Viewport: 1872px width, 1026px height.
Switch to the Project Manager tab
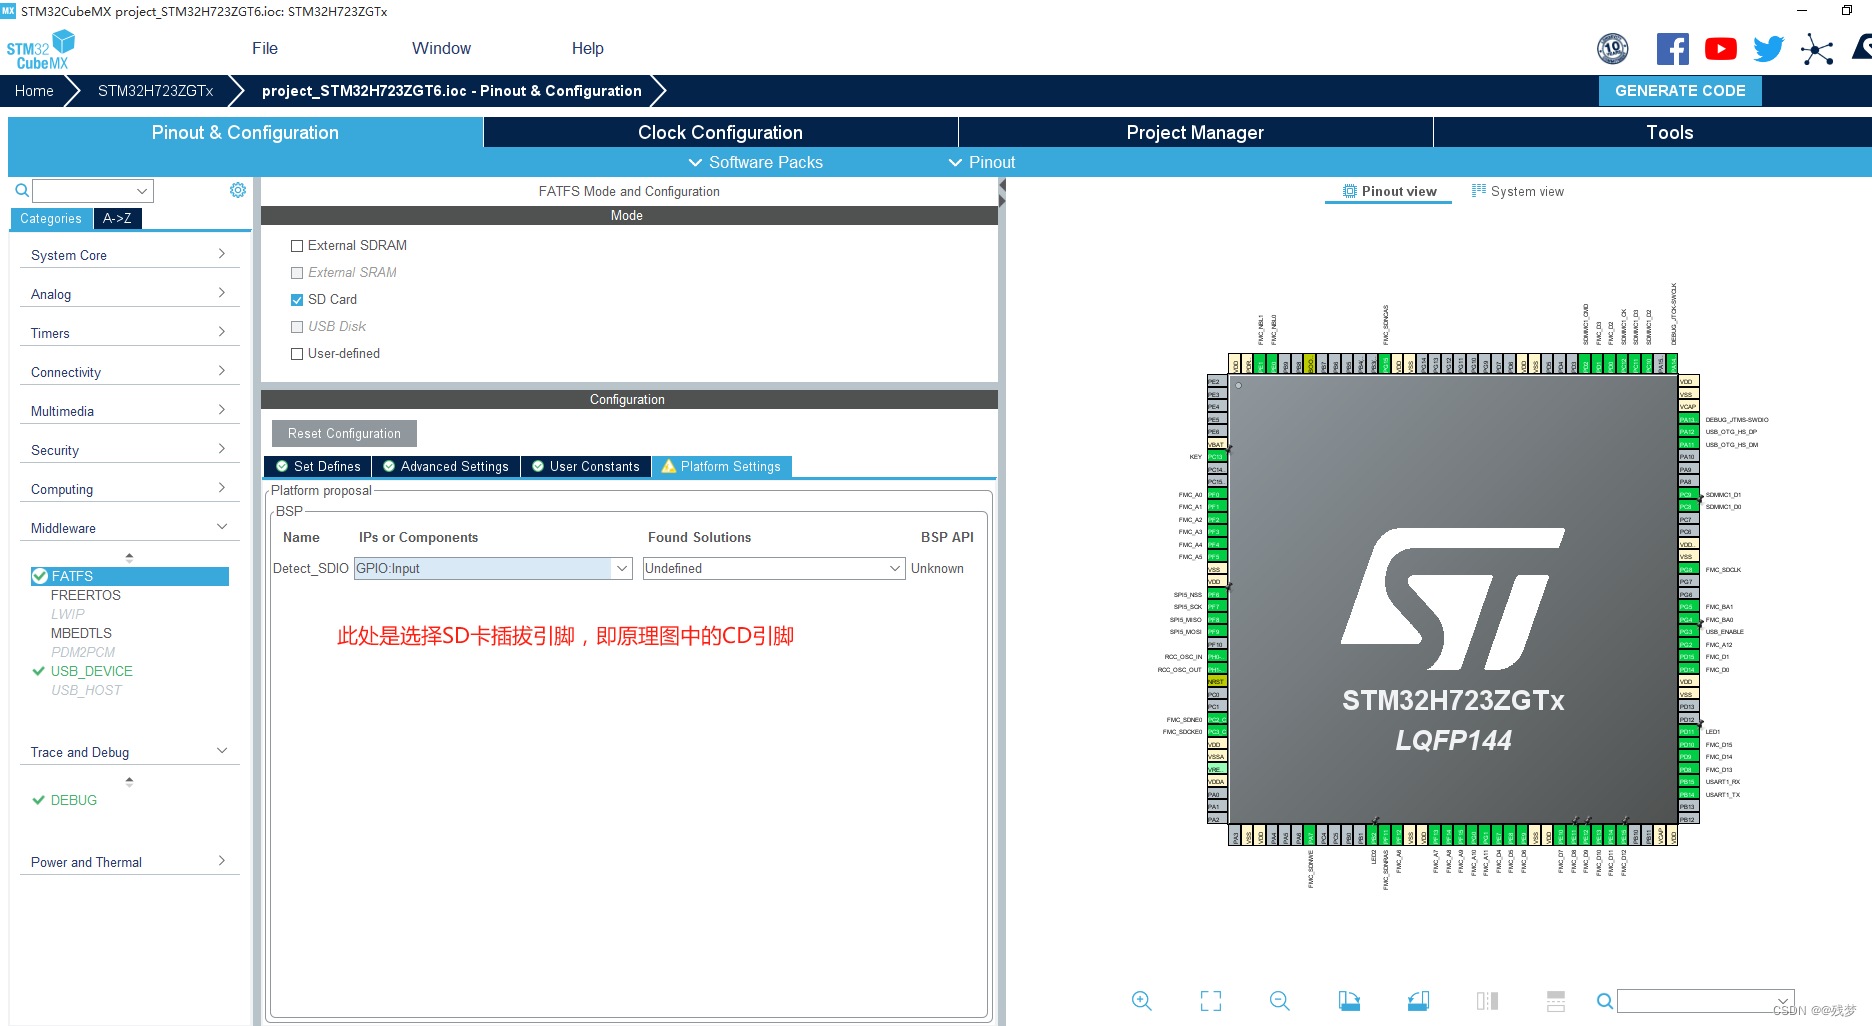point(1195,132)
